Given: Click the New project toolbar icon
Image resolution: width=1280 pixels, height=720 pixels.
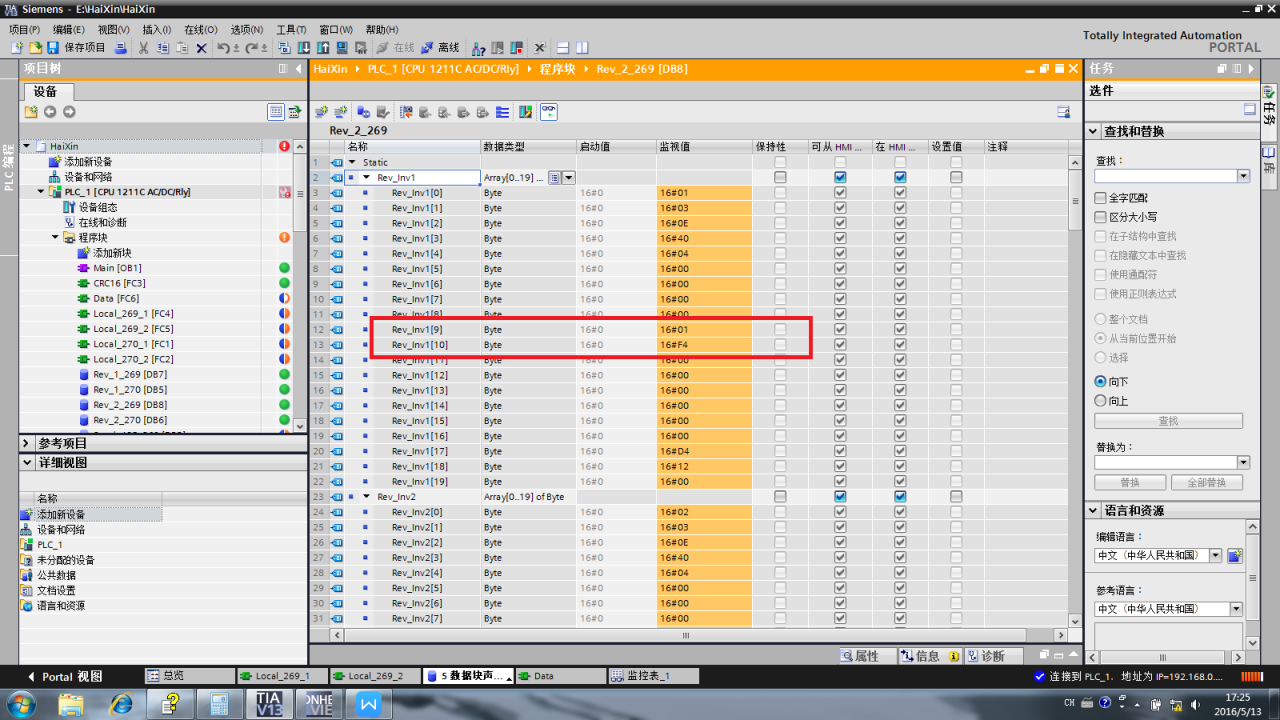Looking at the screenshot, I should (x=17, y=47).
